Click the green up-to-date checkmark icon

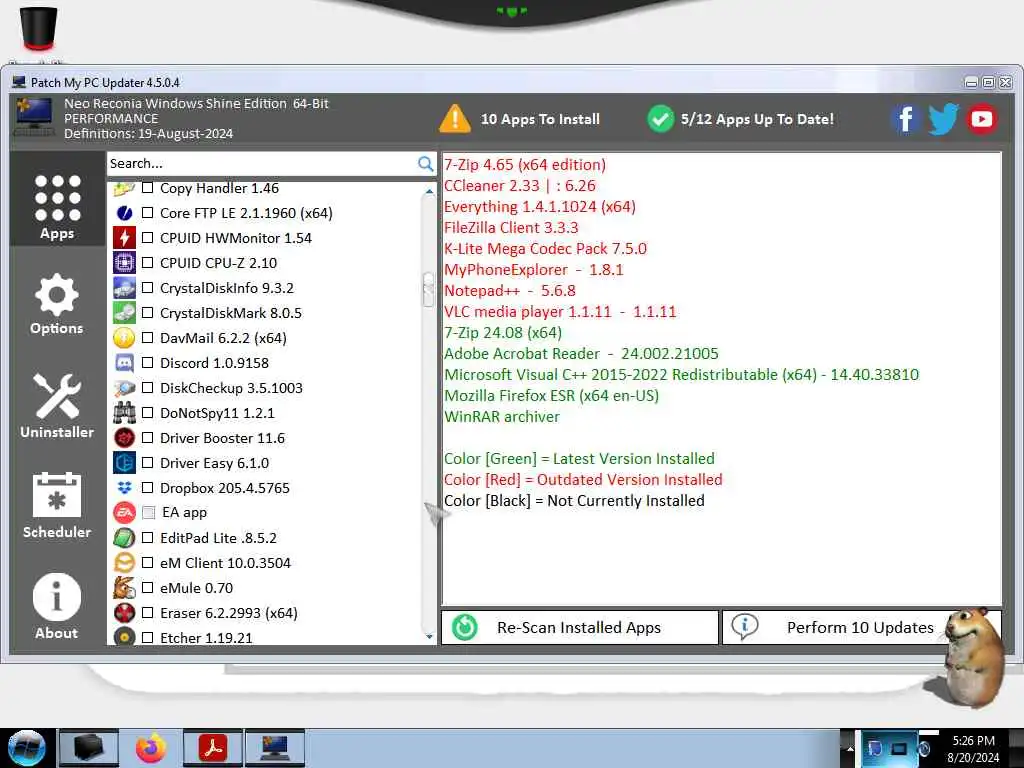660,119
